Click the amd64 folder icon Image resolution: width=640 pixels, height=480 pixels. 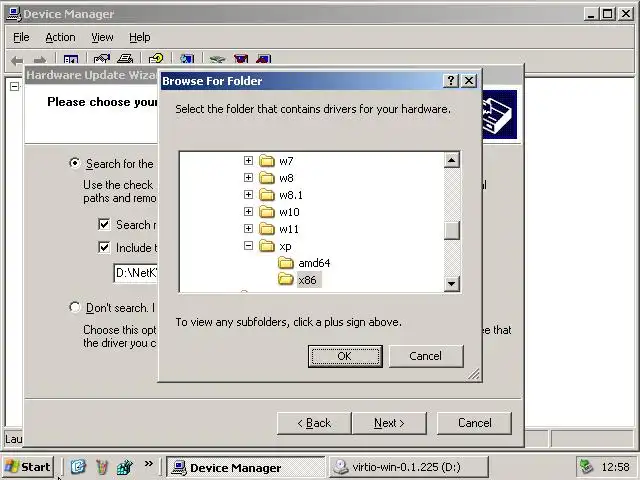click(x=286, y=263)
